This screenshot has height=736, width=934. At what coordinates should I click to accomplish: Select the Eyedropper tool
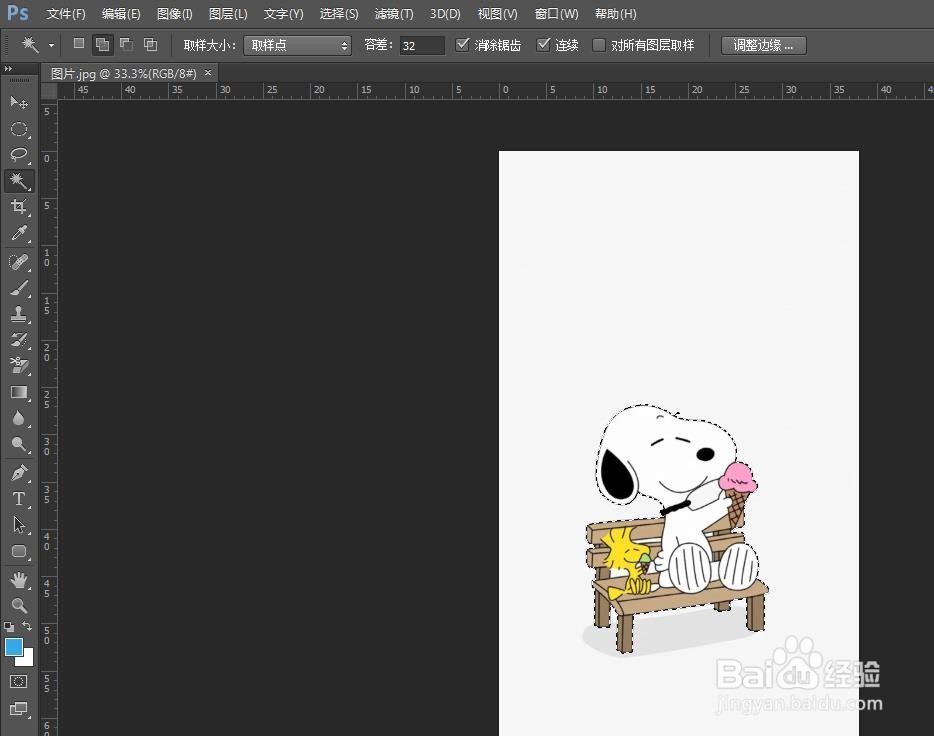(19, 233)
